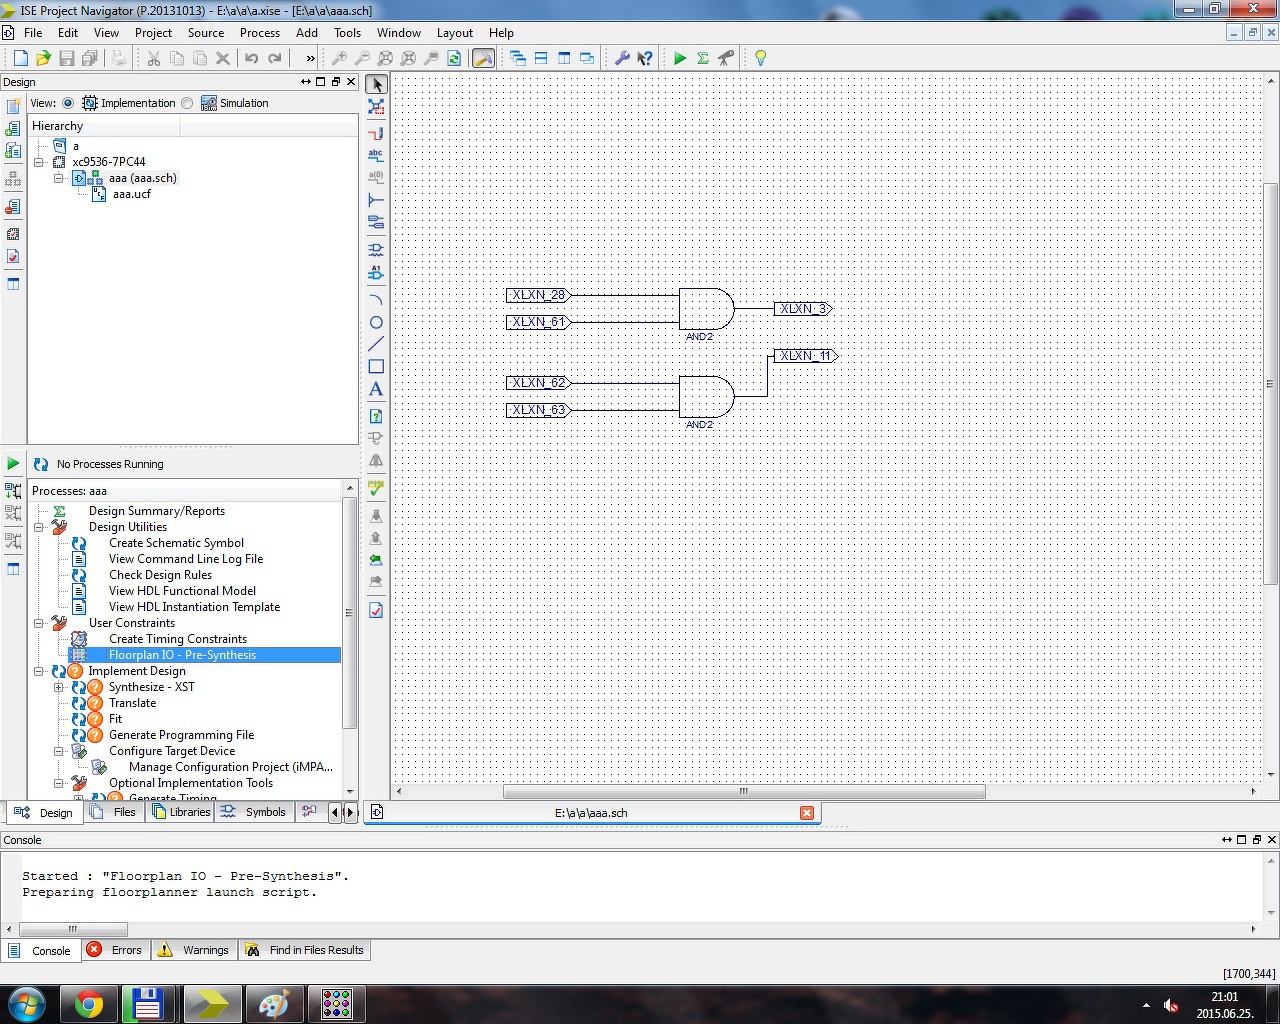Open the Process menu
Viewport: 1280px width, 1024px height.
[x=260, y=32]
